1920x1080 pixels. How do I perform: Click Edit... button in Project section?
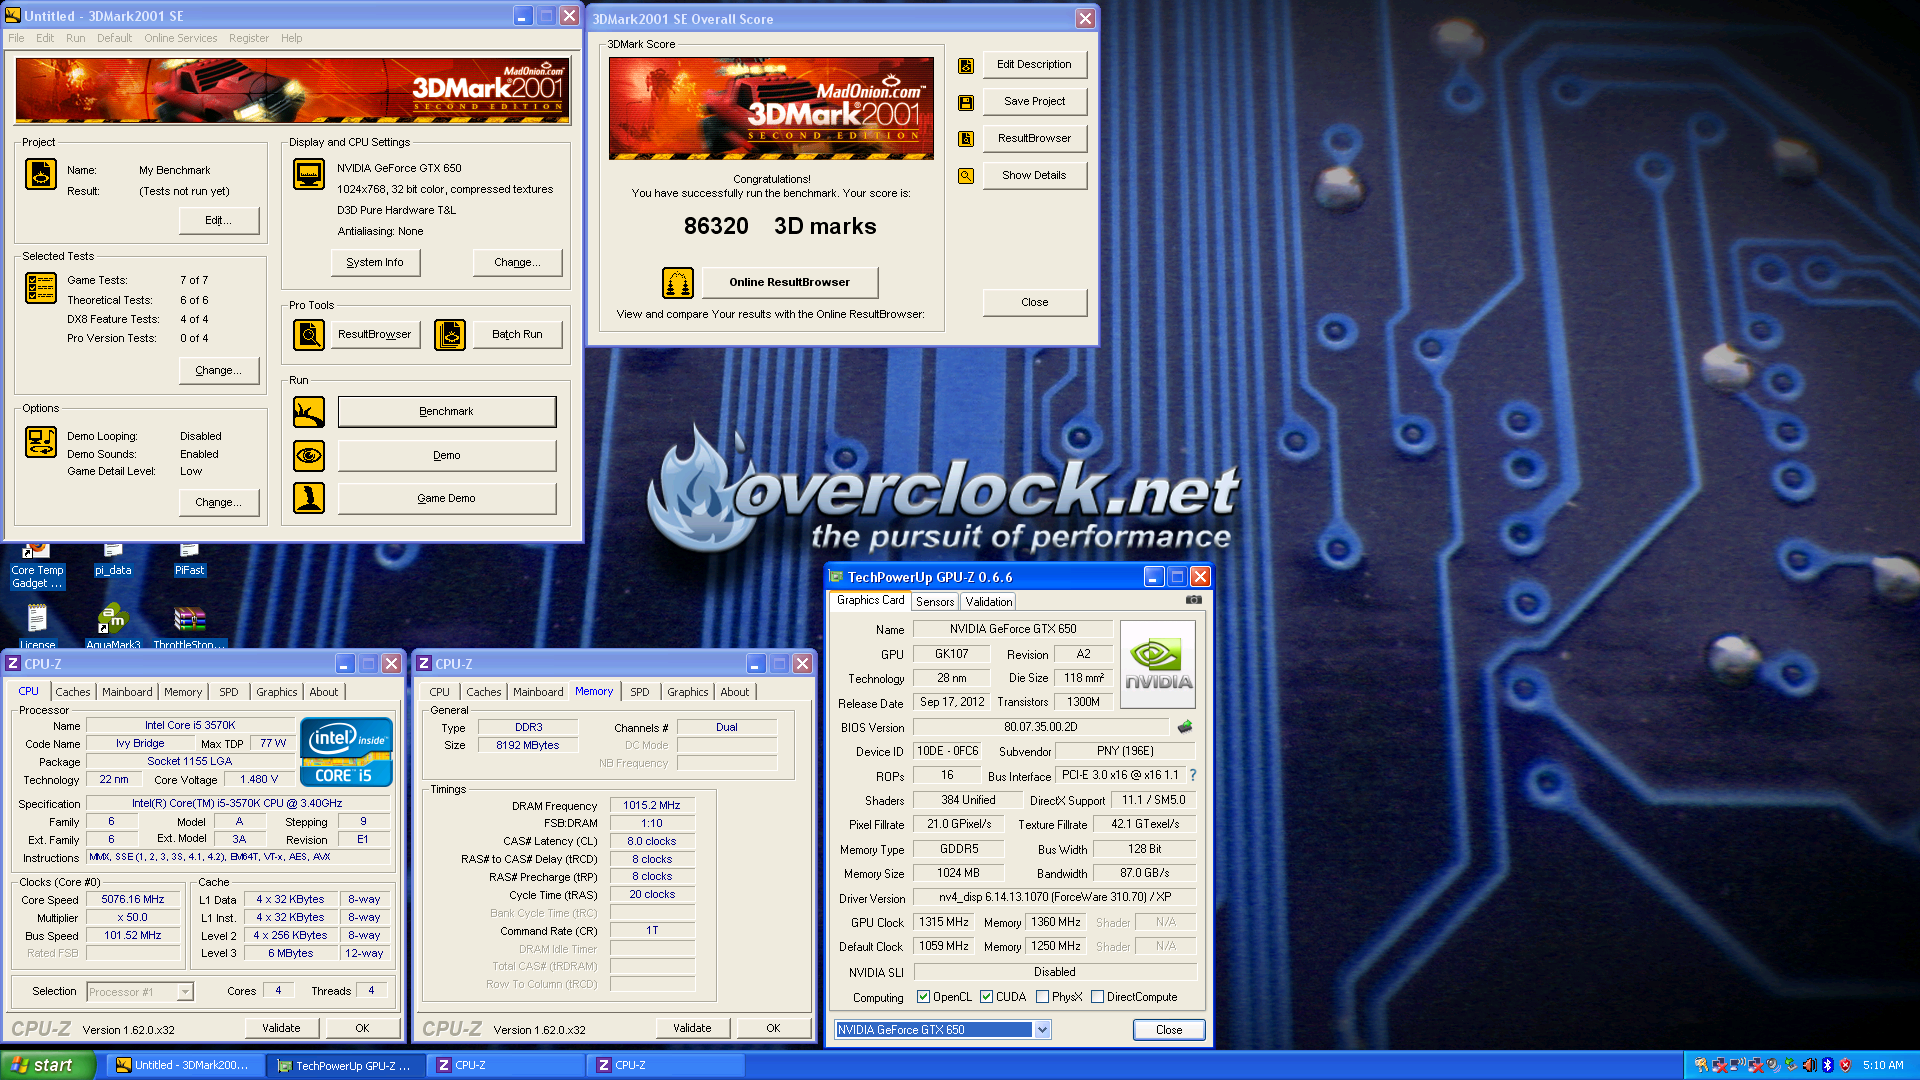pos(218,221)
